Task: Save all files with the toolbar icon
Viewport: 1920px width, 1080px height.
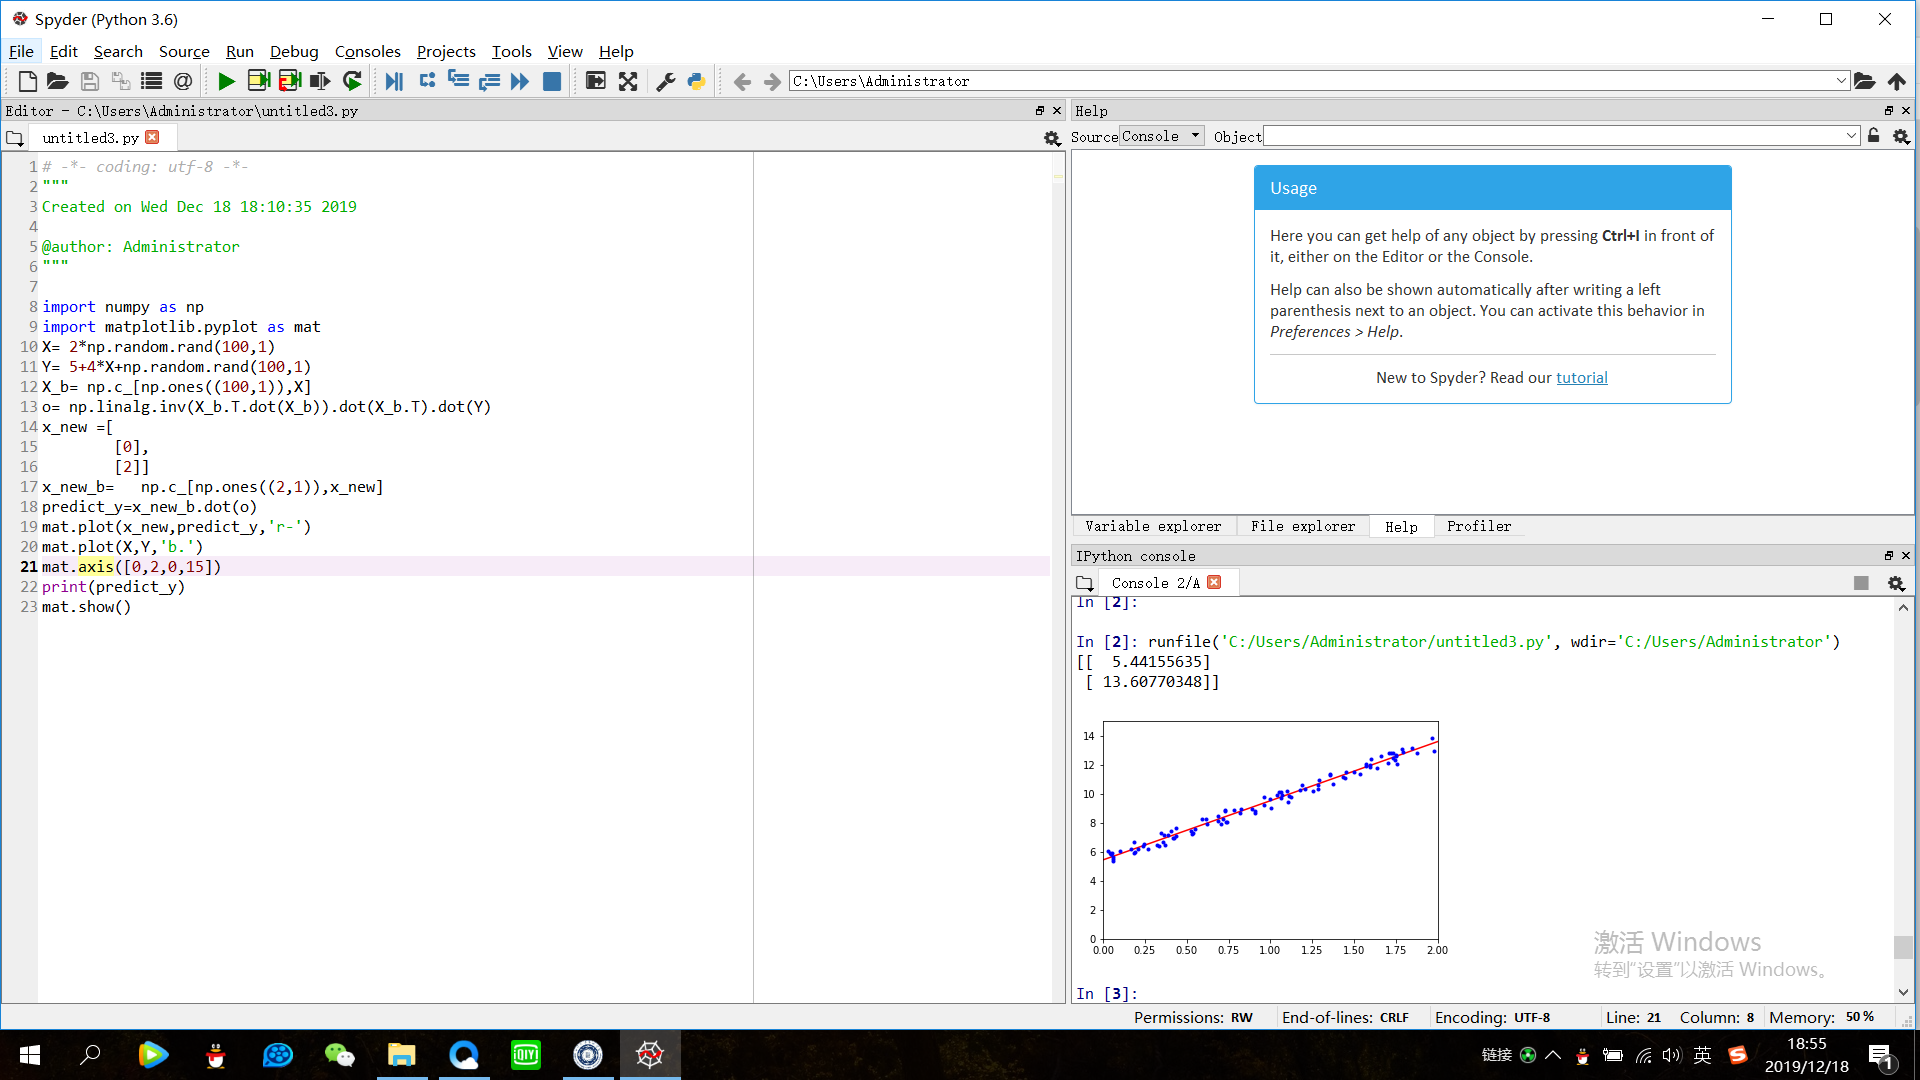Action: 121,82
